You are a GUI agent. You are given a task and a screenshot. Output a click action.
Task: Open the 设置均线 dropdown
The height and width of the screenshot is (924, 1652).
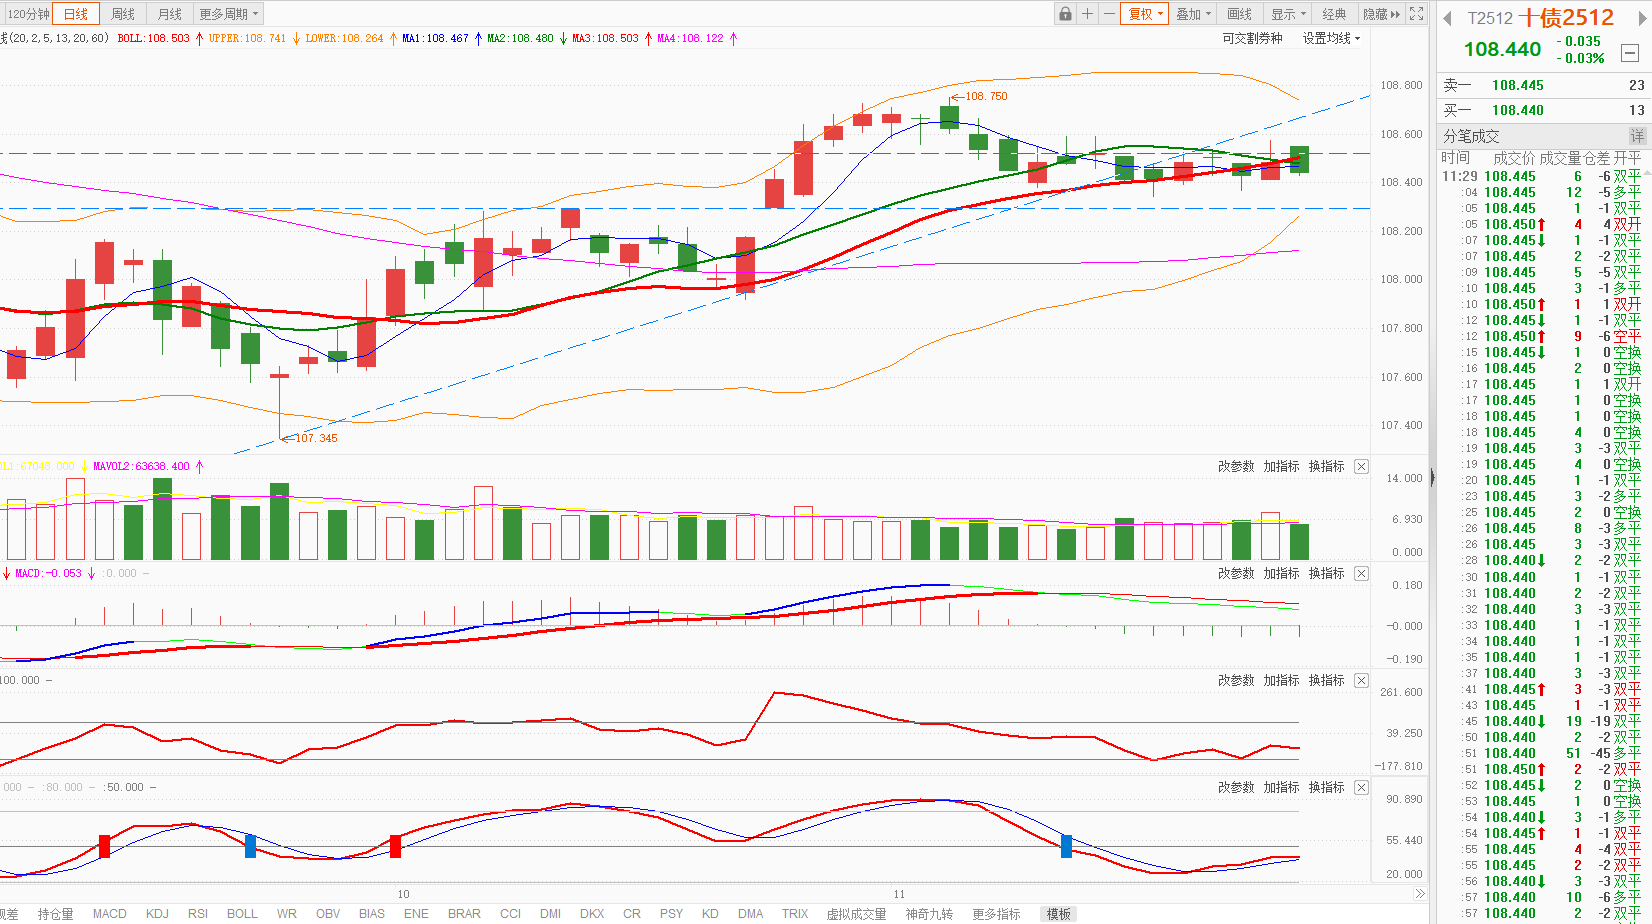point(1331,38)
